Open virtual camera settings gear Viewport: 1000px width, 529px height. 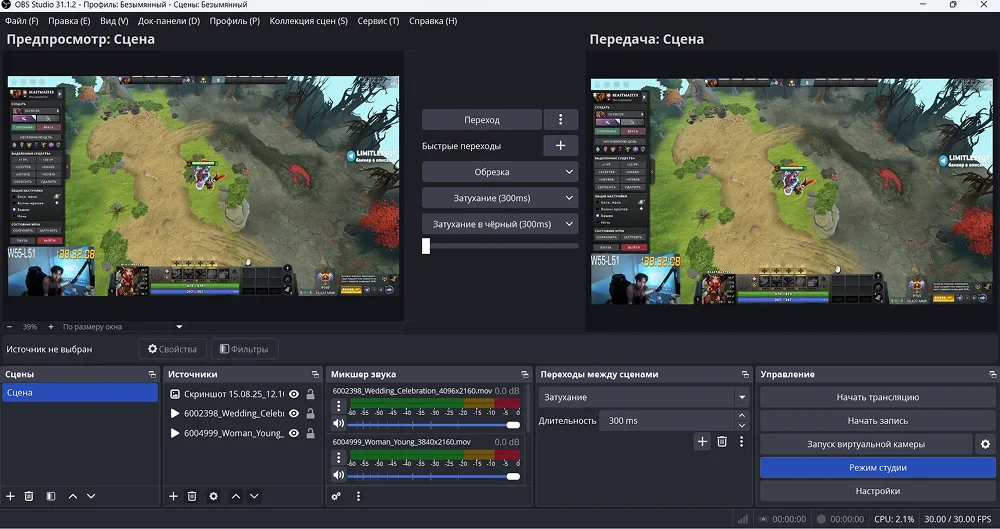coord(985,444)
